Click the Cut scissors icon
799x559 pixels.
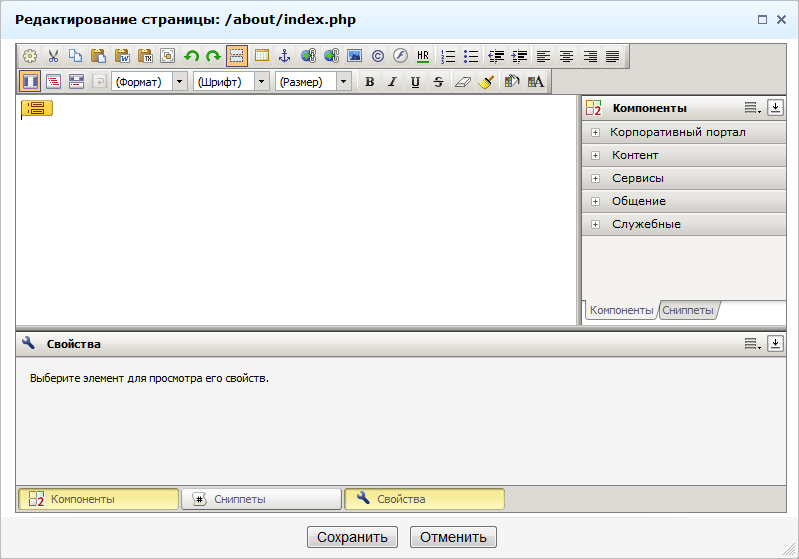point(53,56)
